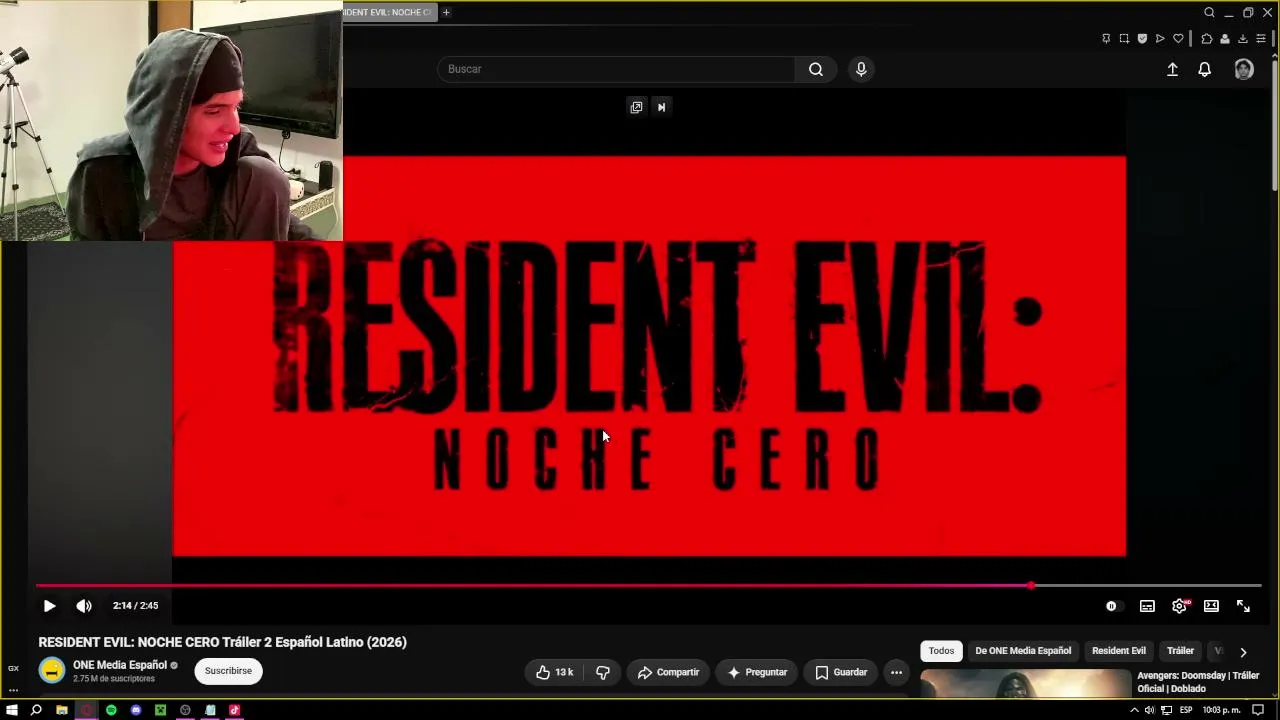Screen dimensions: 1280x720
Task: Open Spotify from the taskbar
Action: [111, 710]
